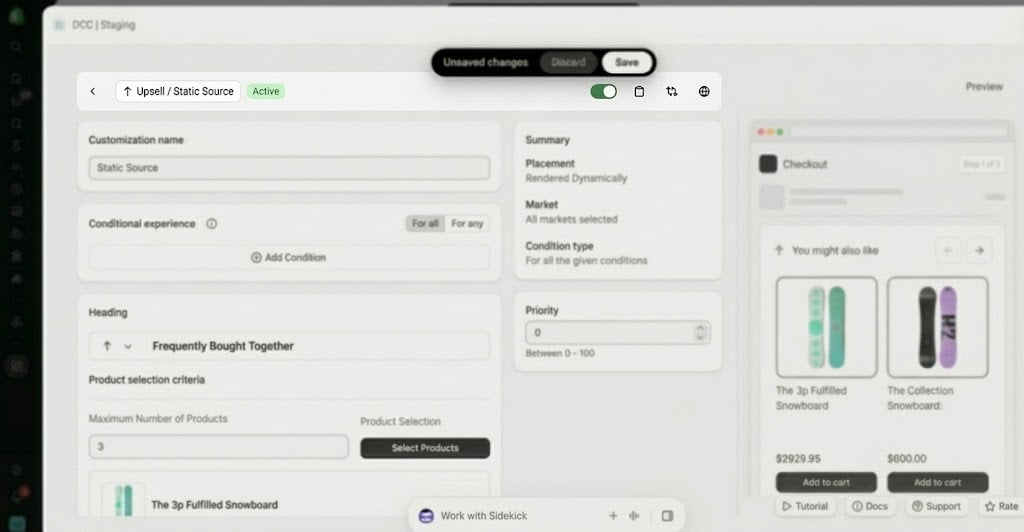
Task: Open The Collection Snowboard preview thumbnail
Action: tap(937, 327)
